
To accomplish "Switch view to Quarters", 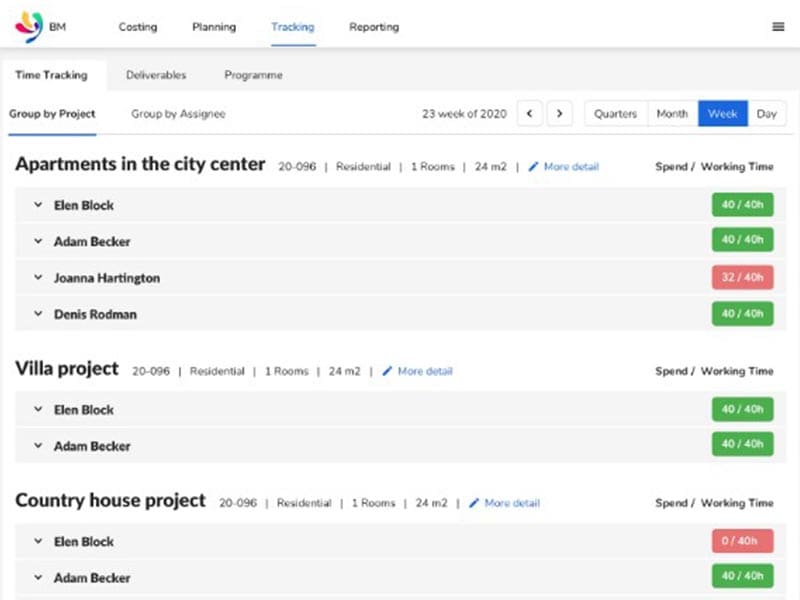I will tap(615, 114).
